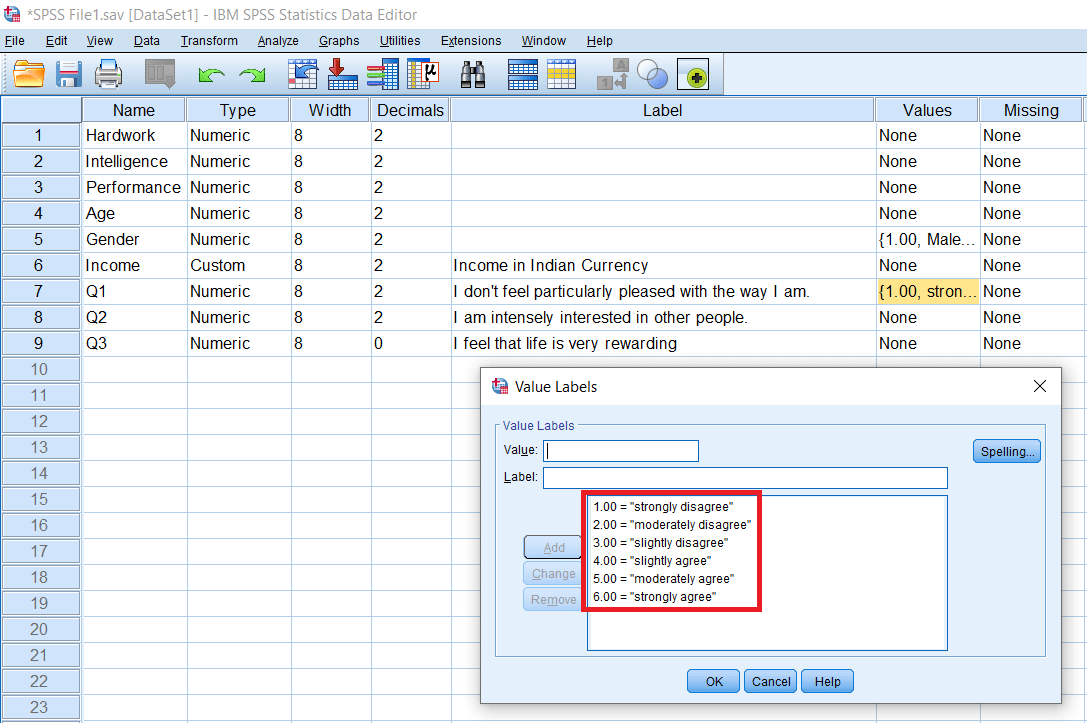Open the Go to case tool
The width and height of the screenshot is (1087, 723).
point(303,74)
